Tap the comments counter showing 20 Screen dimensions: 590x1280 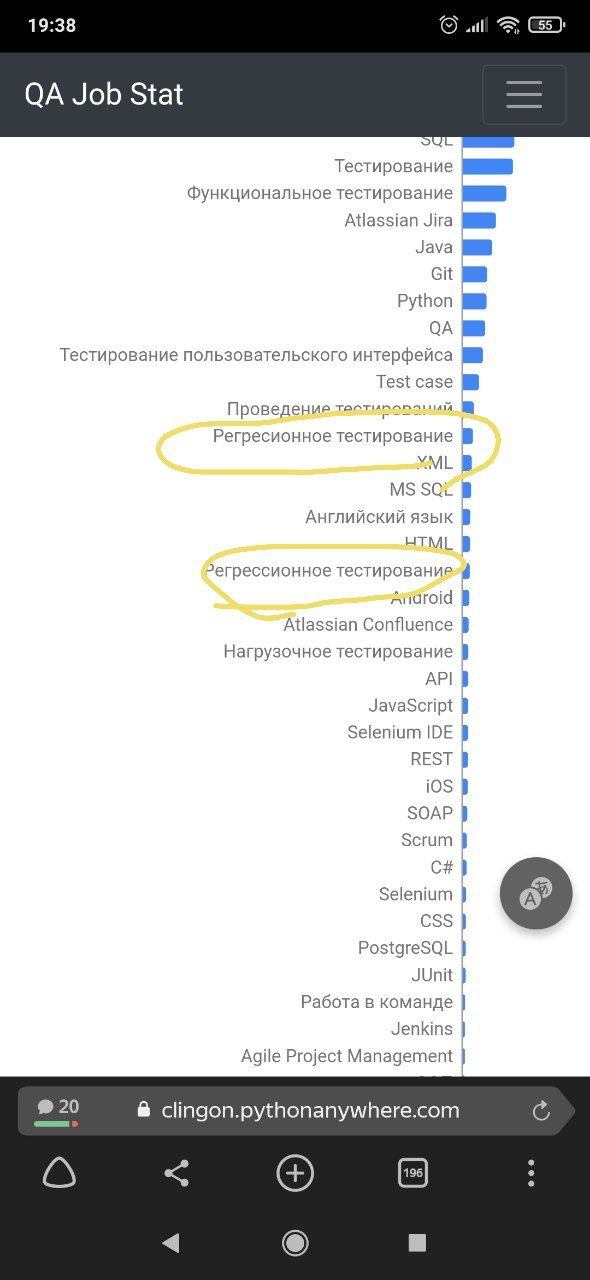[58, 1108]
